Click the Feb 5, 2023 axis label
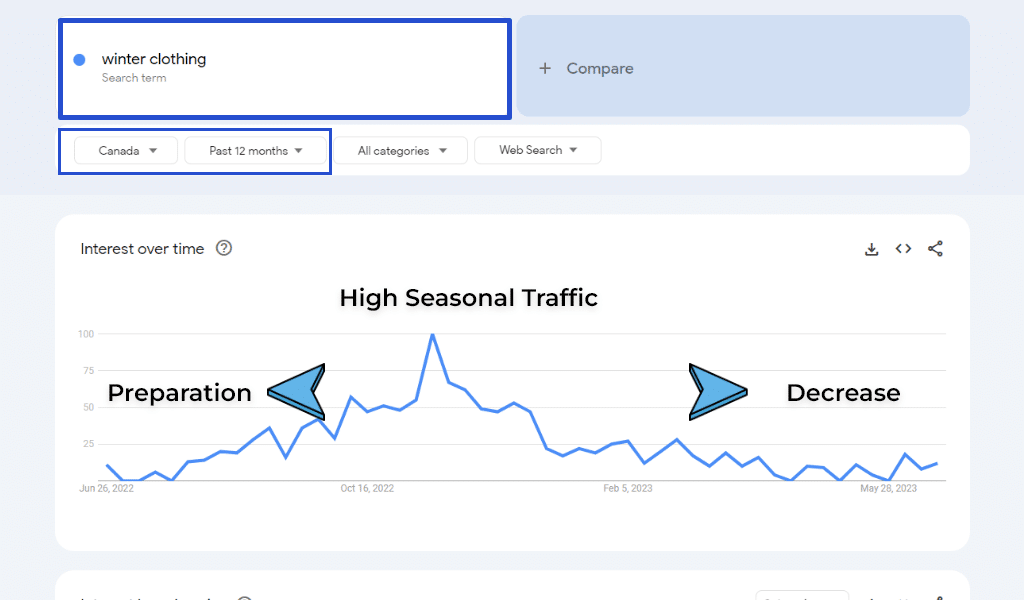This screenshot has height=600, width=1024. tap(628, 488)
